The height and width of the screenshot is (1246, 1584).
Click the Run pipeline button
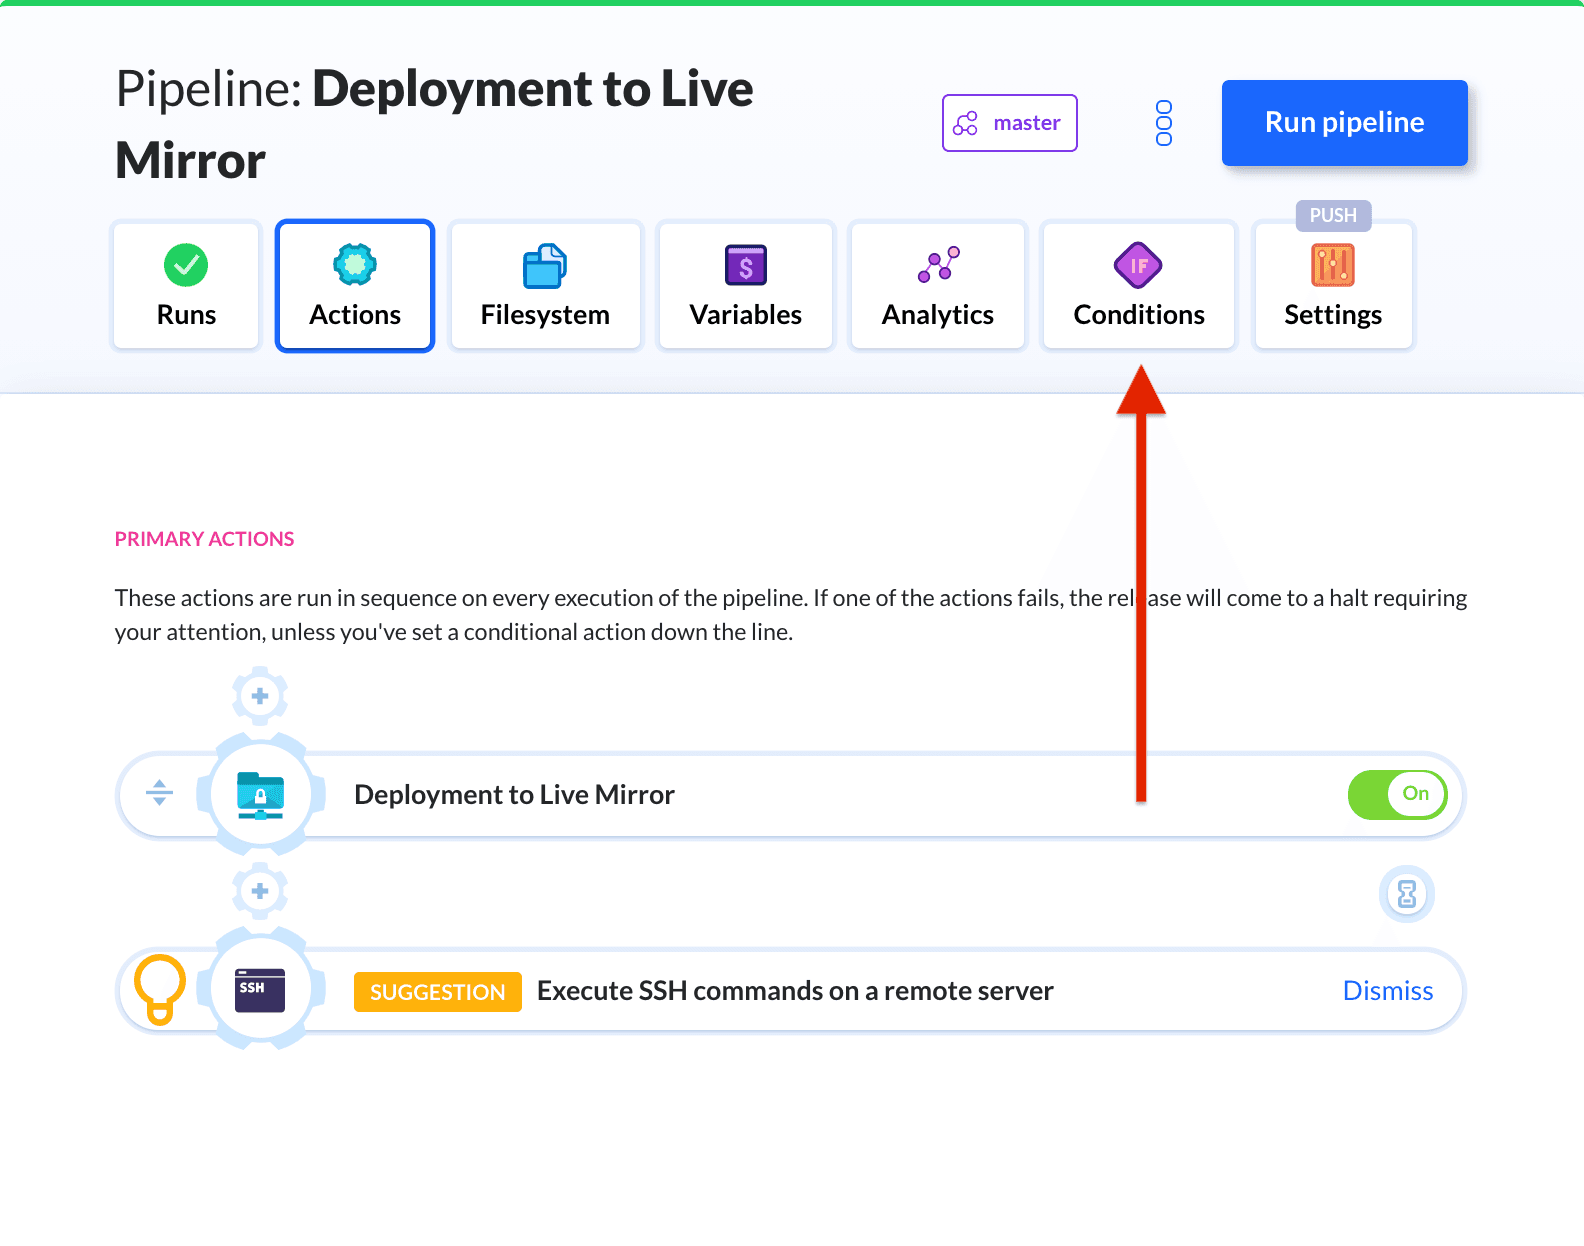coord(1344,123)
